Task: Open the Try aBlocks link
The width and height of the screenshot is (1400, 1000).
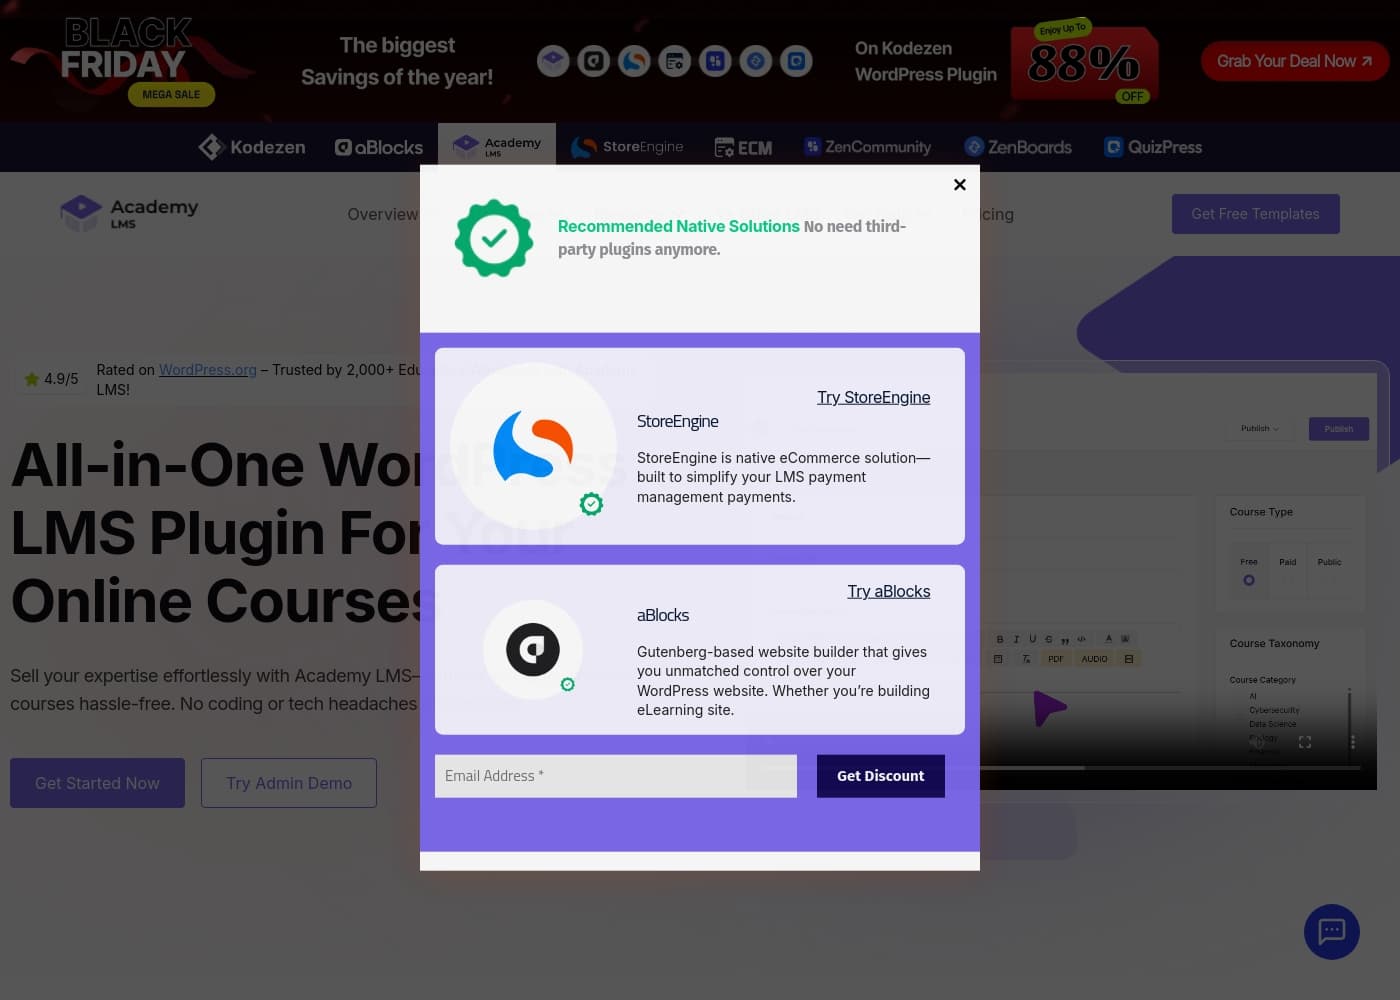Action: (x=888, y=591)
